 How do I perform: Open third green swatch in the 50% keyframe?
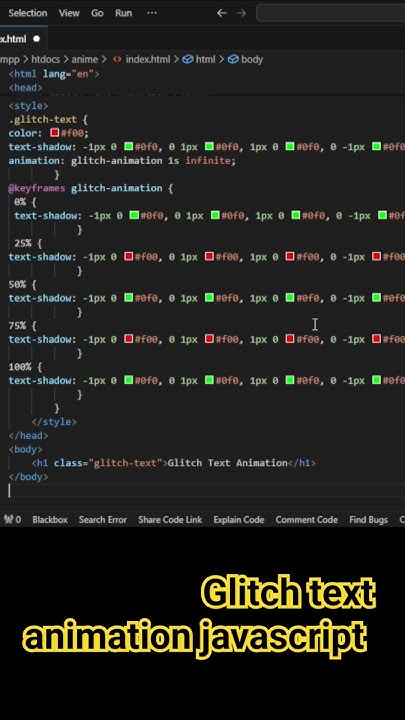[x=290, y=298]
